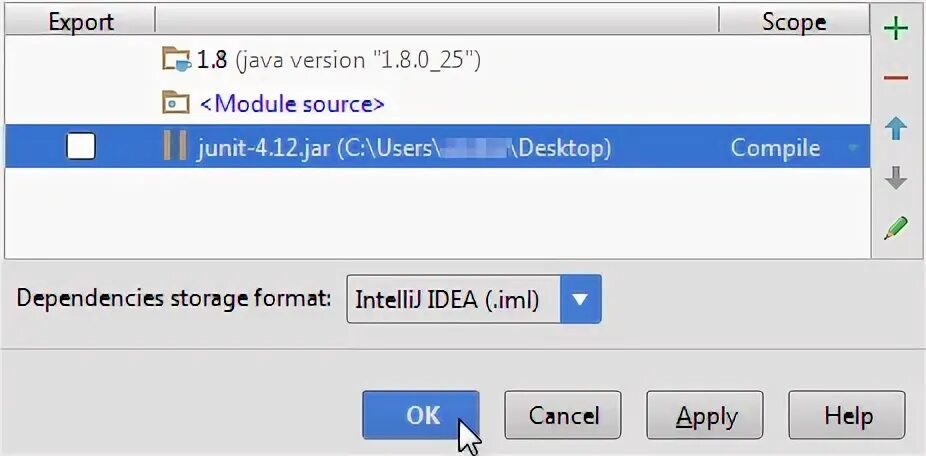Select the Module source entry
This screenshot has height=456, width=926.
click(x=437, y=103)
